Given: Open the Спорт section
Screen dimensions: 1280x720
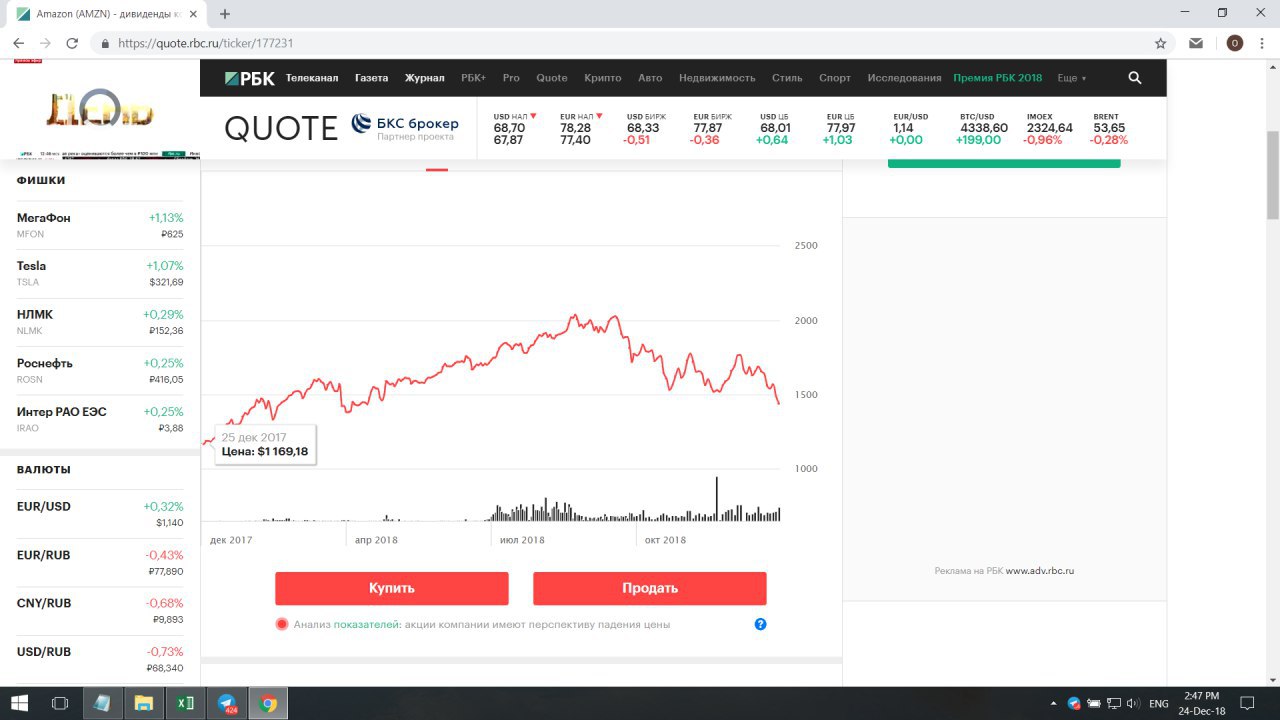Looking at the screenshot, I should (x=835, y=78).
